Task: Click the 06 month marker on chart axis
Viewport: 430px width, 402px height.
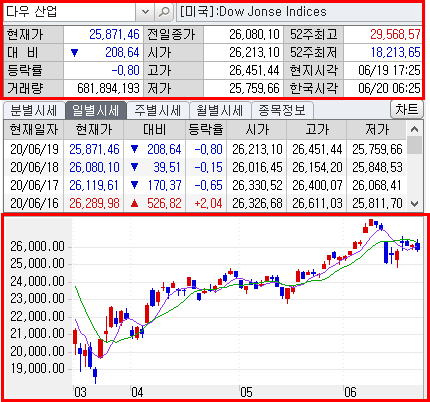Action: (x=350, y=392)
